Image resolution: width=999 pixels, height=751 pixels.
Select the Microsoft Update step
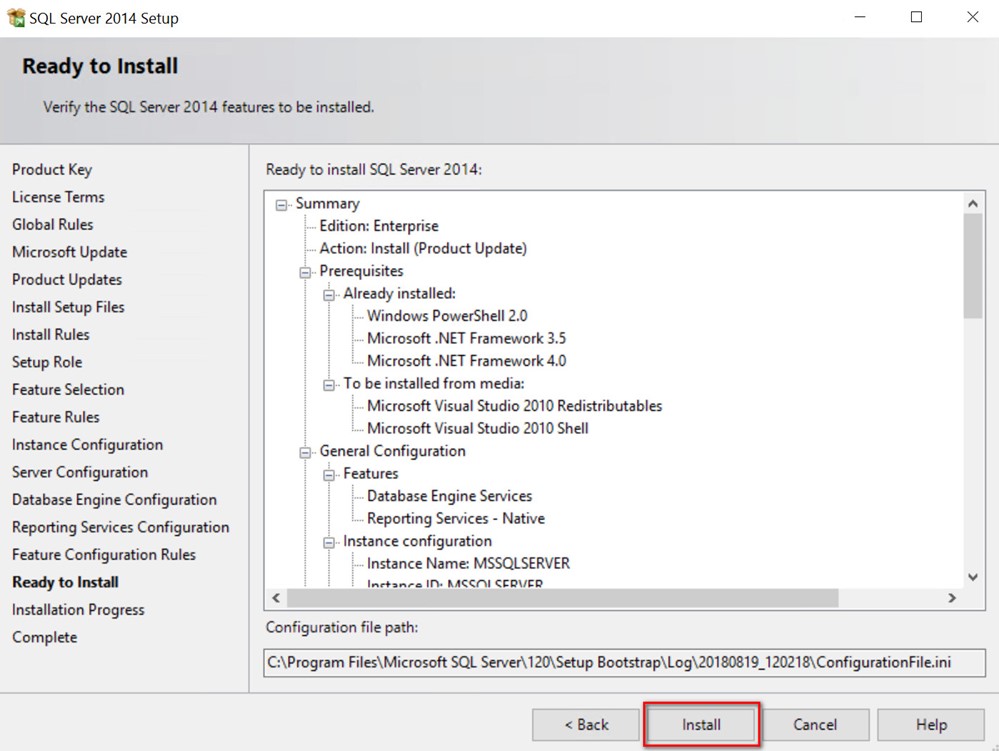coord(69,252)
